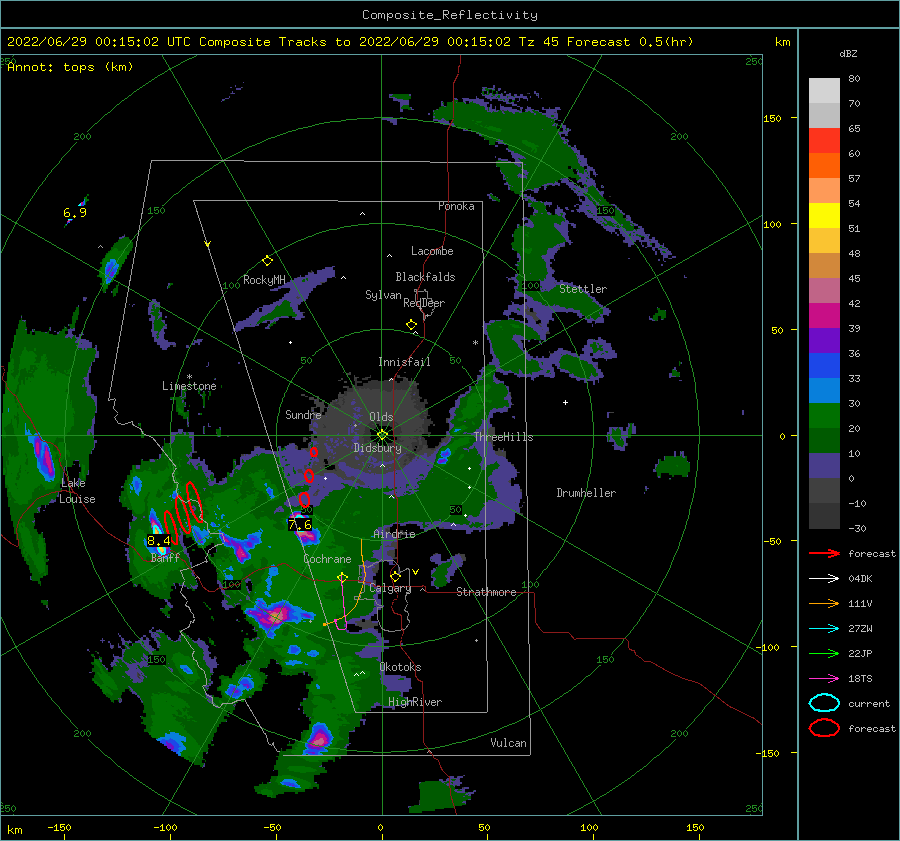The height and width of the screenshot is (841, 900).
Task: Pick the light gray 70-80 dBZ swatch
Action: pos(824,91)
